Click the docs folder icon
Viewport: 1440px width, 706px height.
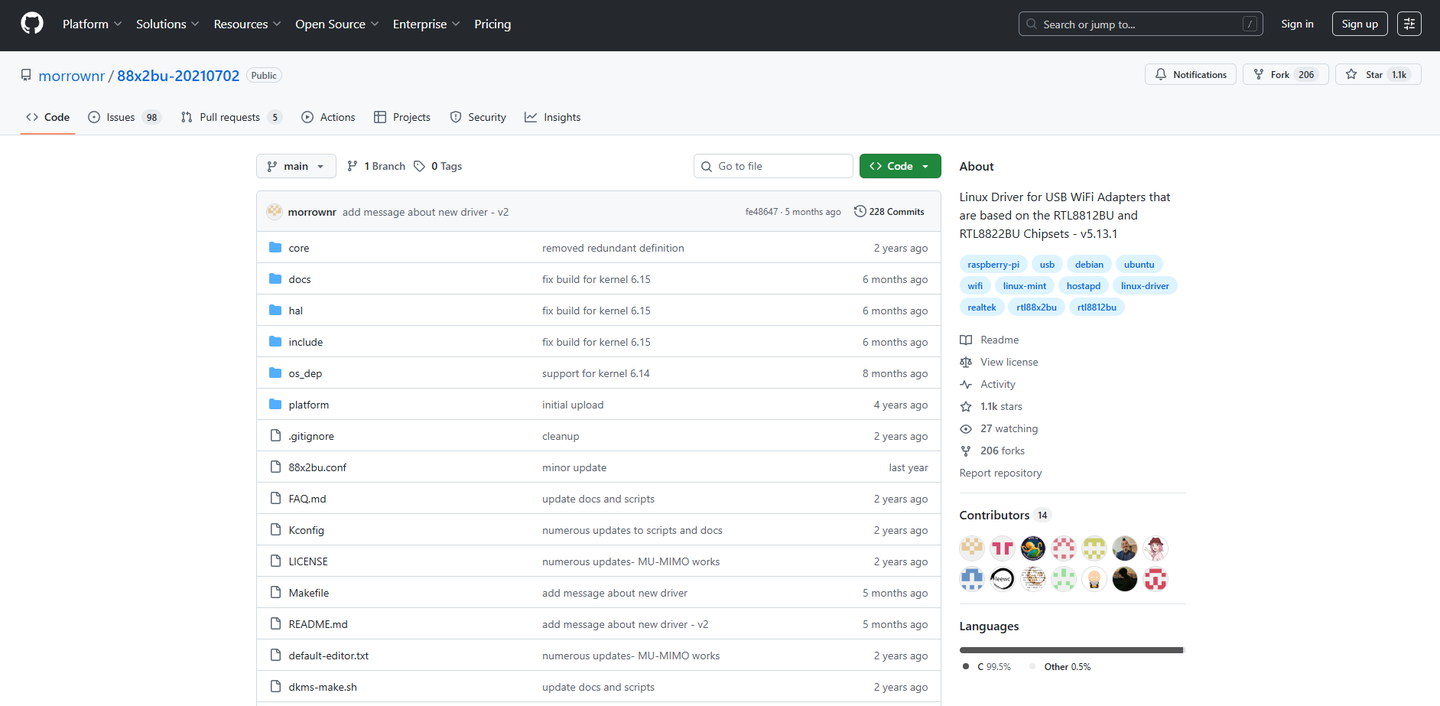click(x=276, y=279)
